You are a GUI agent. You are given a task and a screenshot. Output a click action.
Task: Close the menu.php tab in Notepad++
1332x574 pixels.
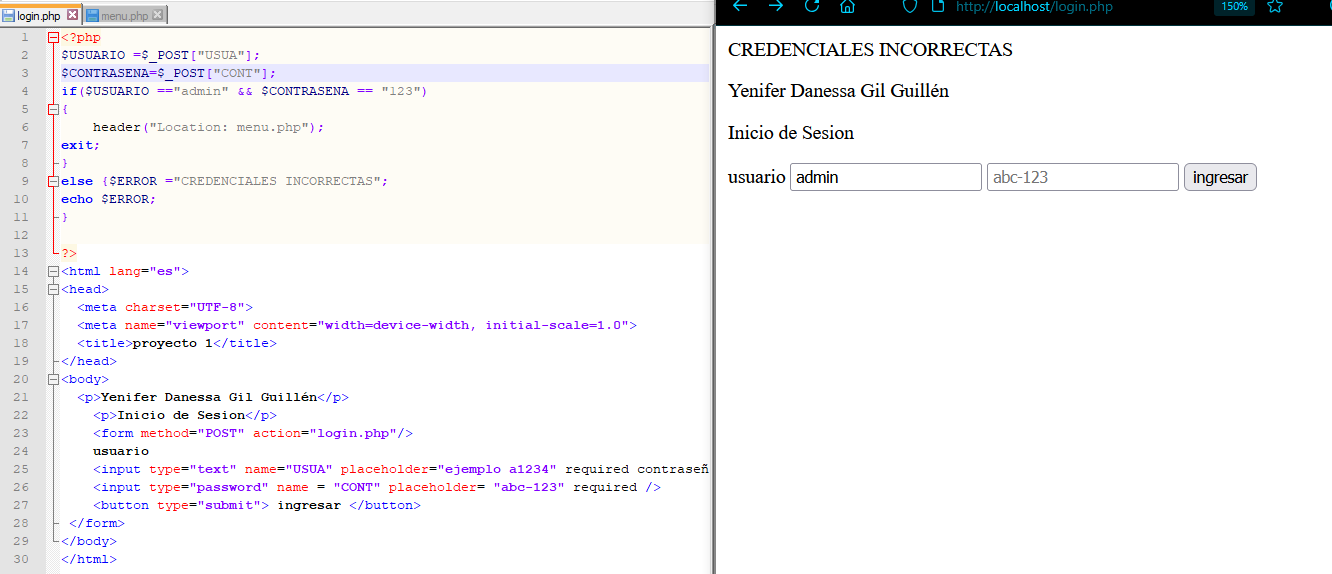click(157, 16)
